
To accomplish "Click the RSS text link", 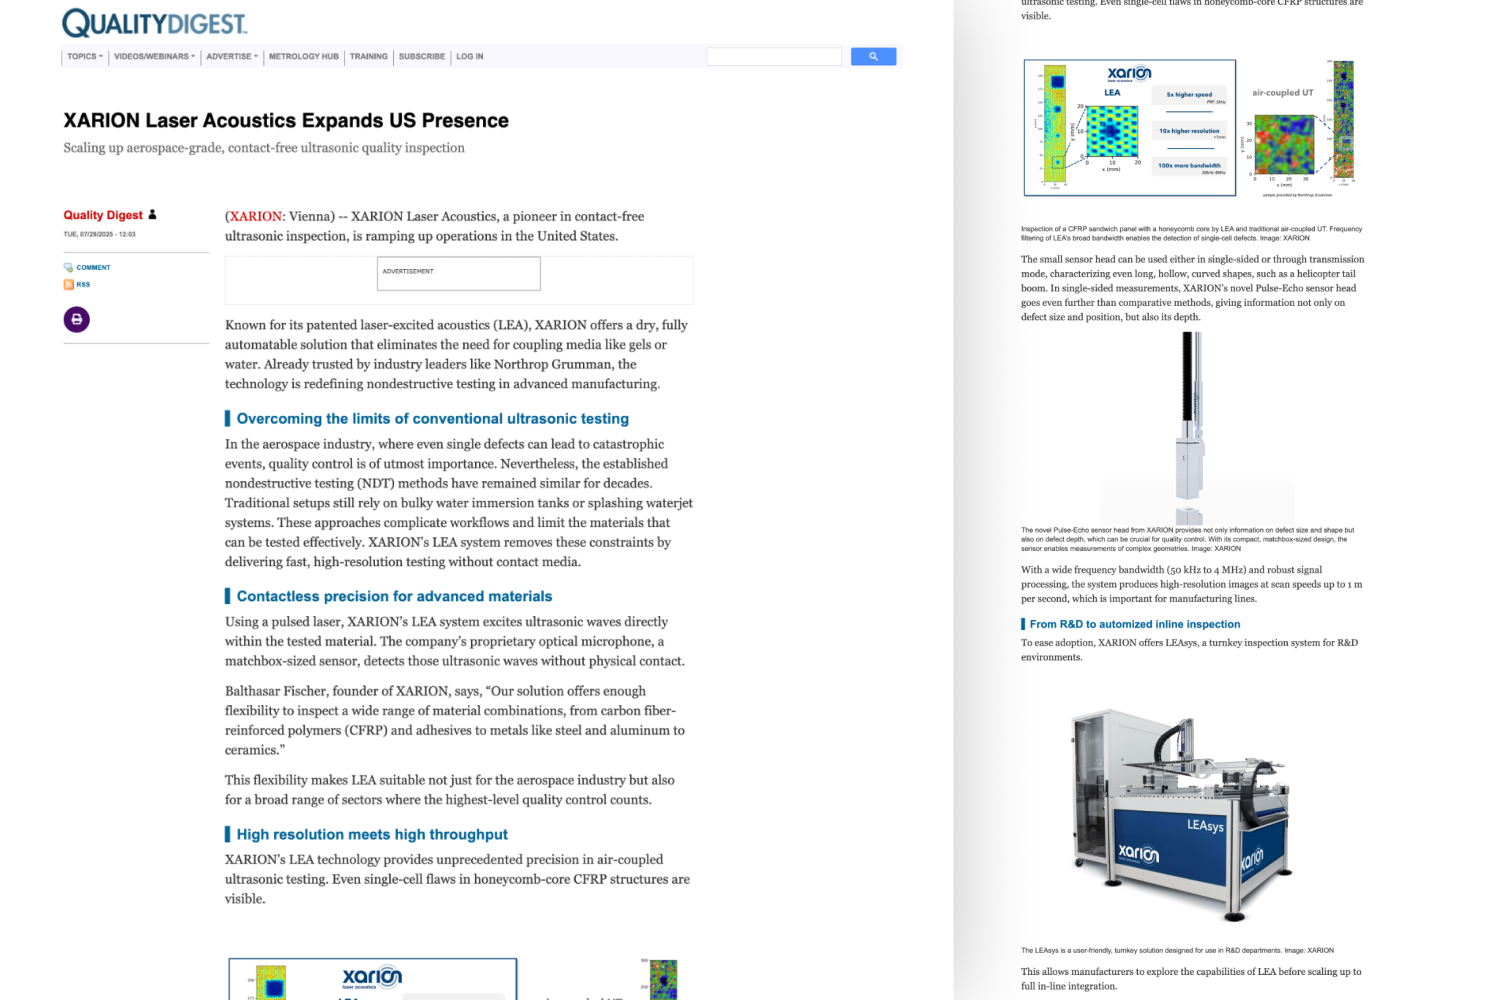I will pyautogui.click(x=83, y=285).
